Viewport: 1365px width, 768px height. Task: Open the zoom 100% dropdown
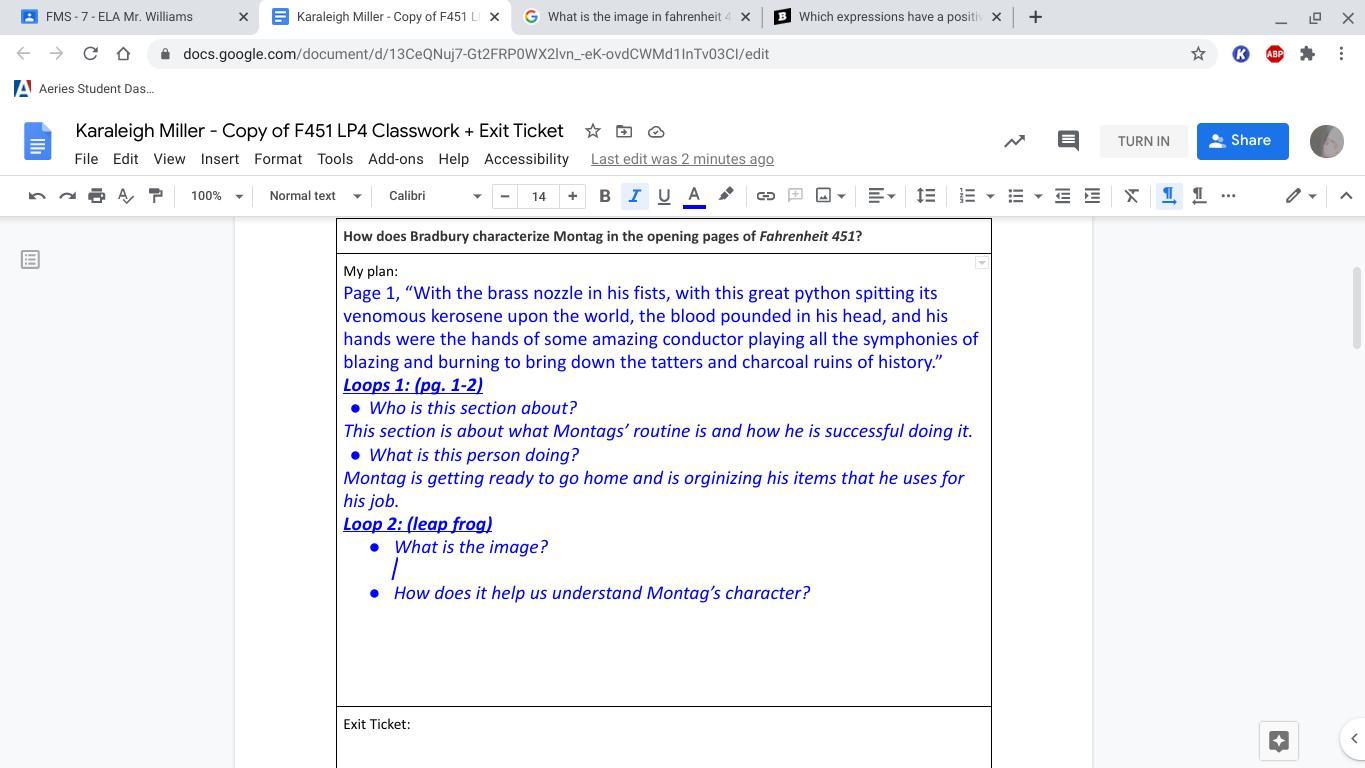tap(216, 196)
